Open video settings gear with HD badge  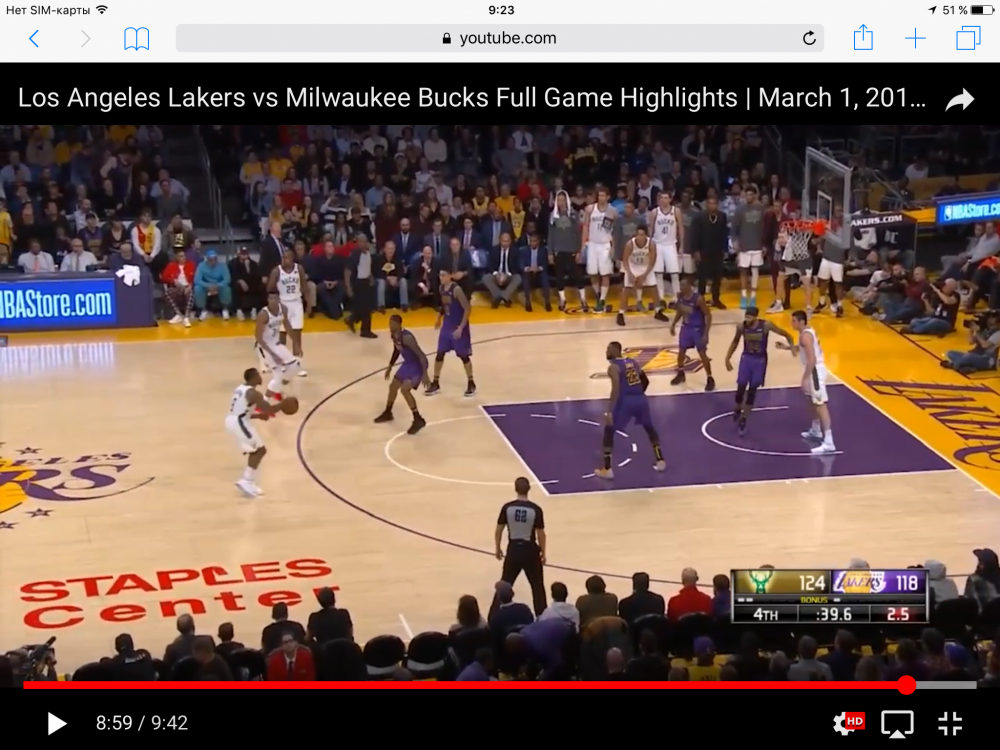[847, 723]
